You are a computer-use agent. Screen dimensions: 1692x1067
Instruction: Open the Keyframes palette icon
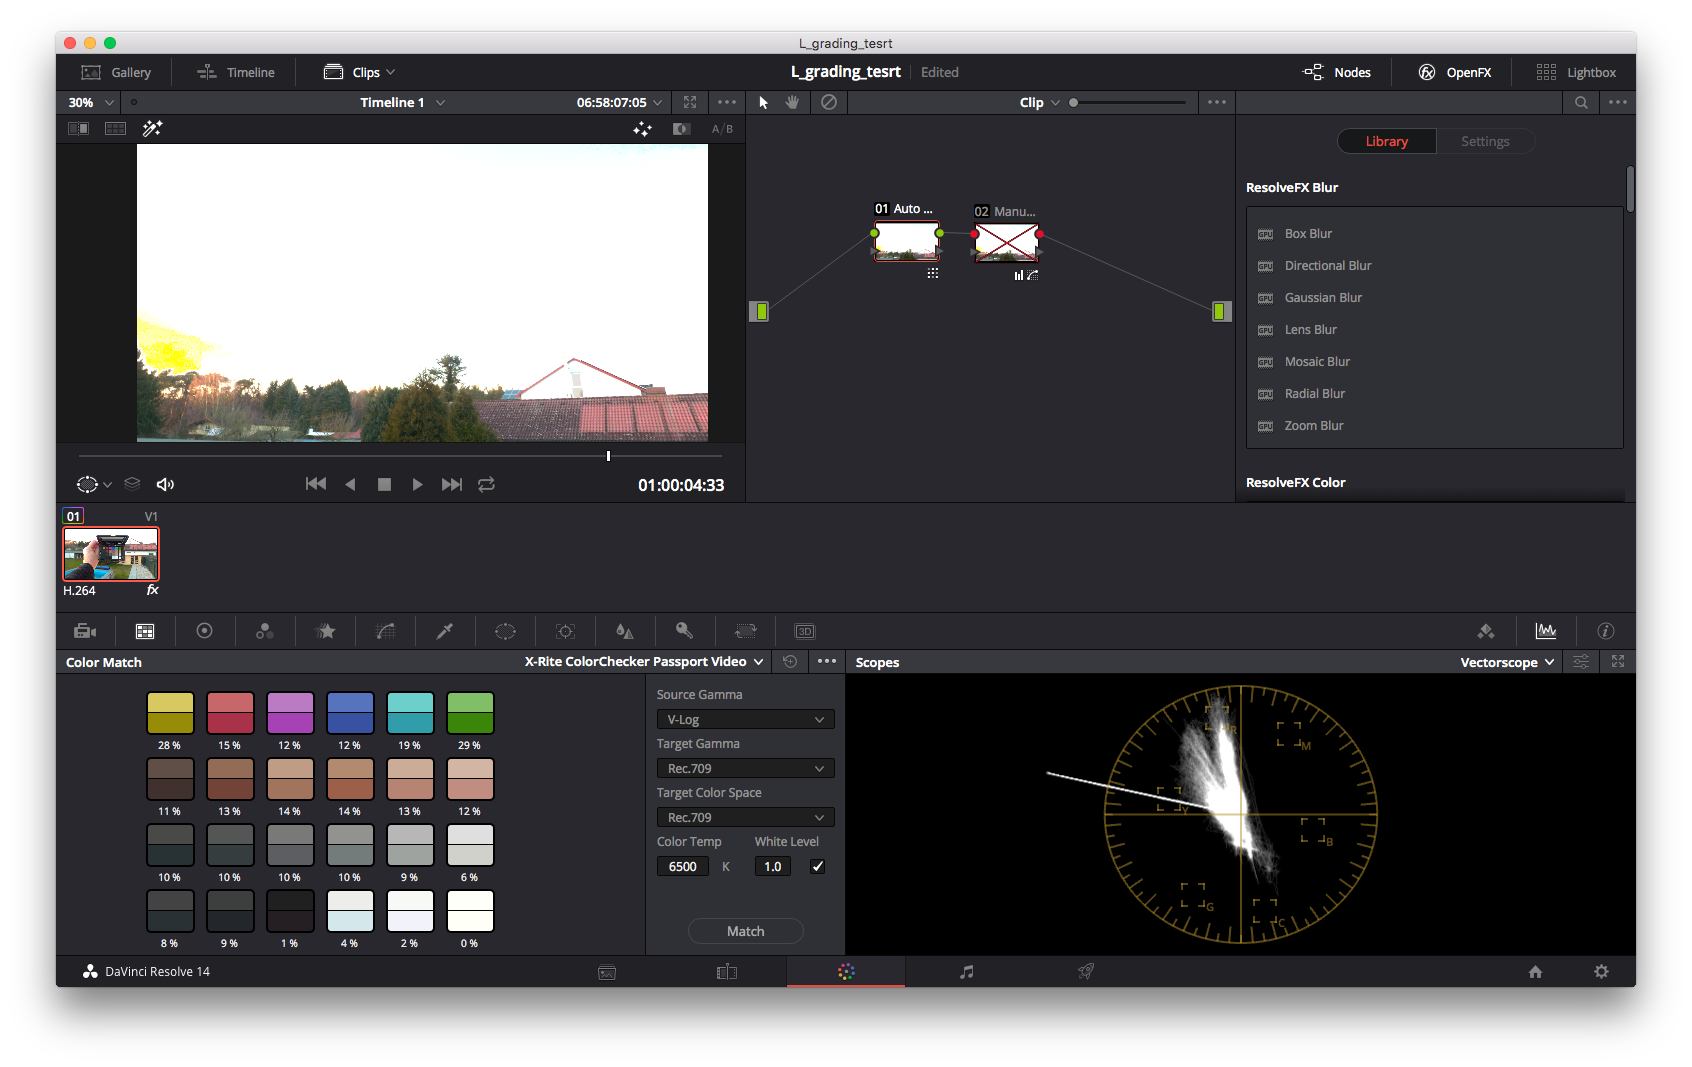pos(1486,631)
